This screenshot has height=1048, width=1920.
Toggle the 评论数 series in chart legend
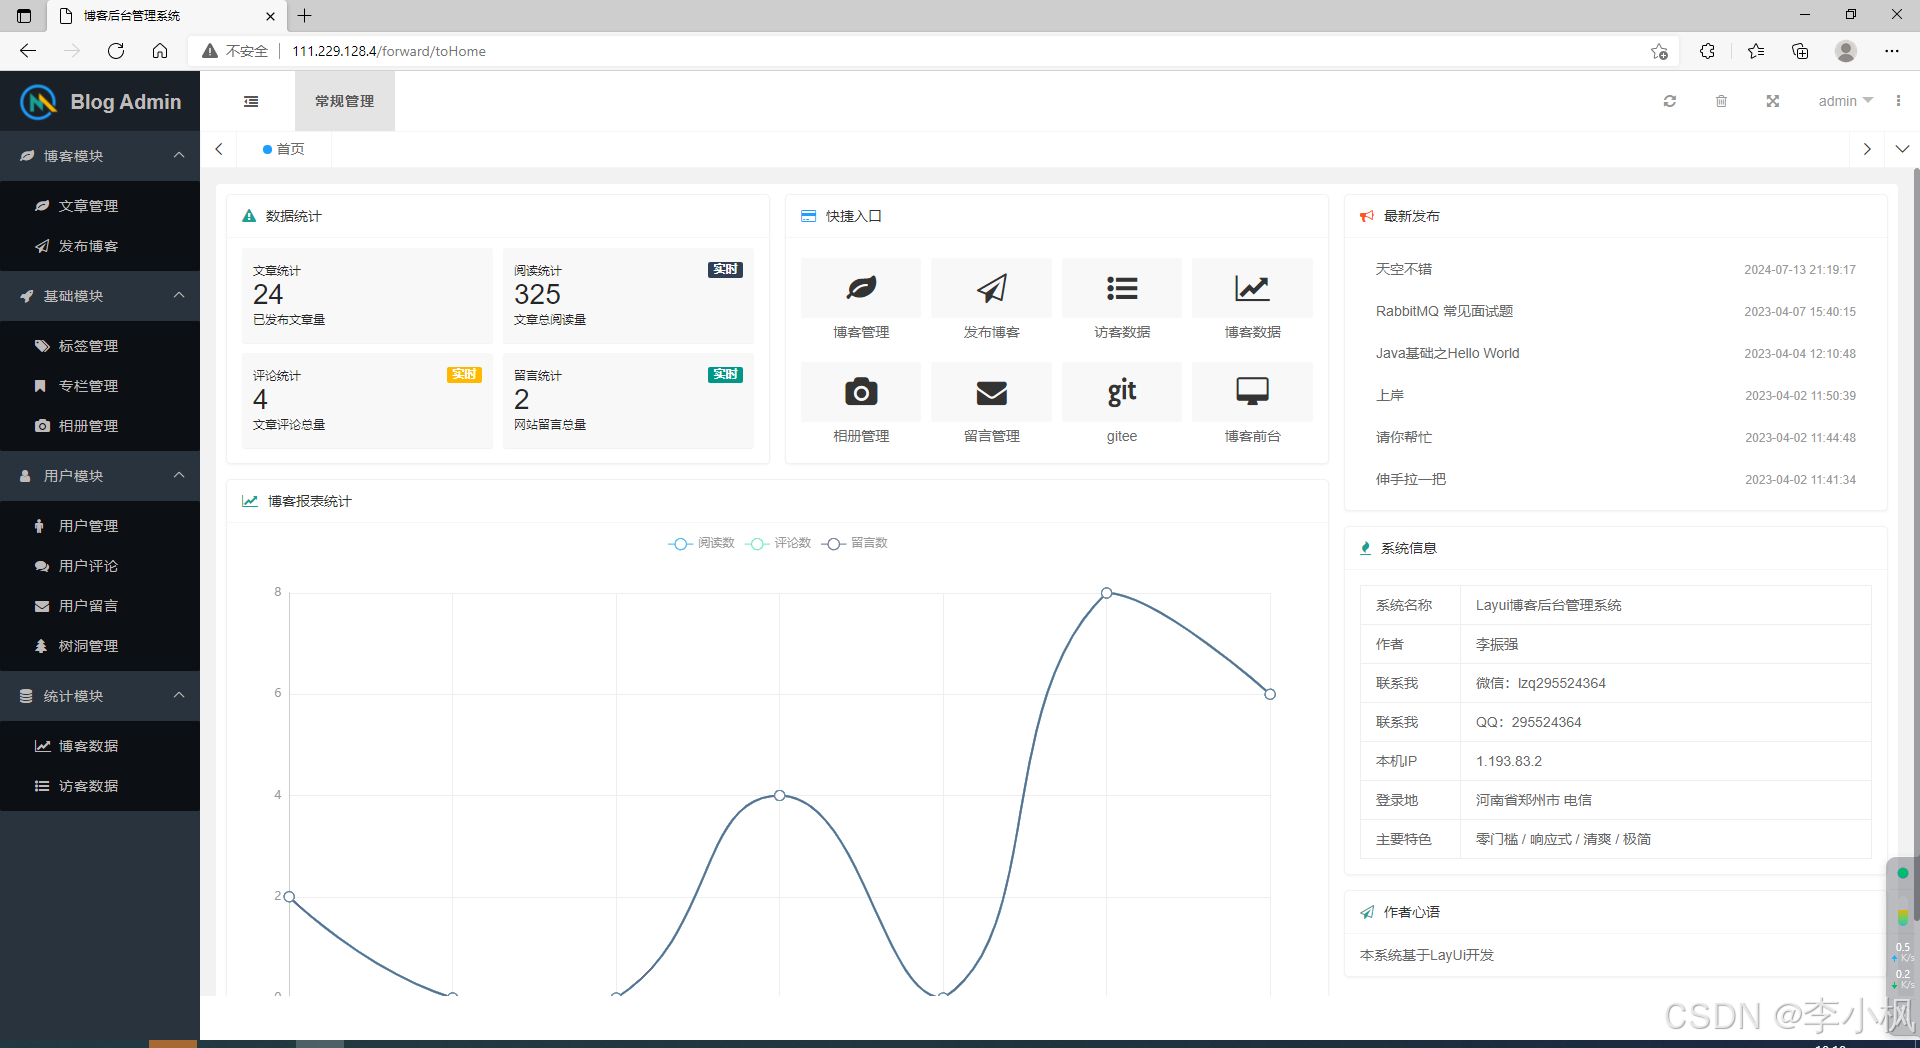pos(778,543)
